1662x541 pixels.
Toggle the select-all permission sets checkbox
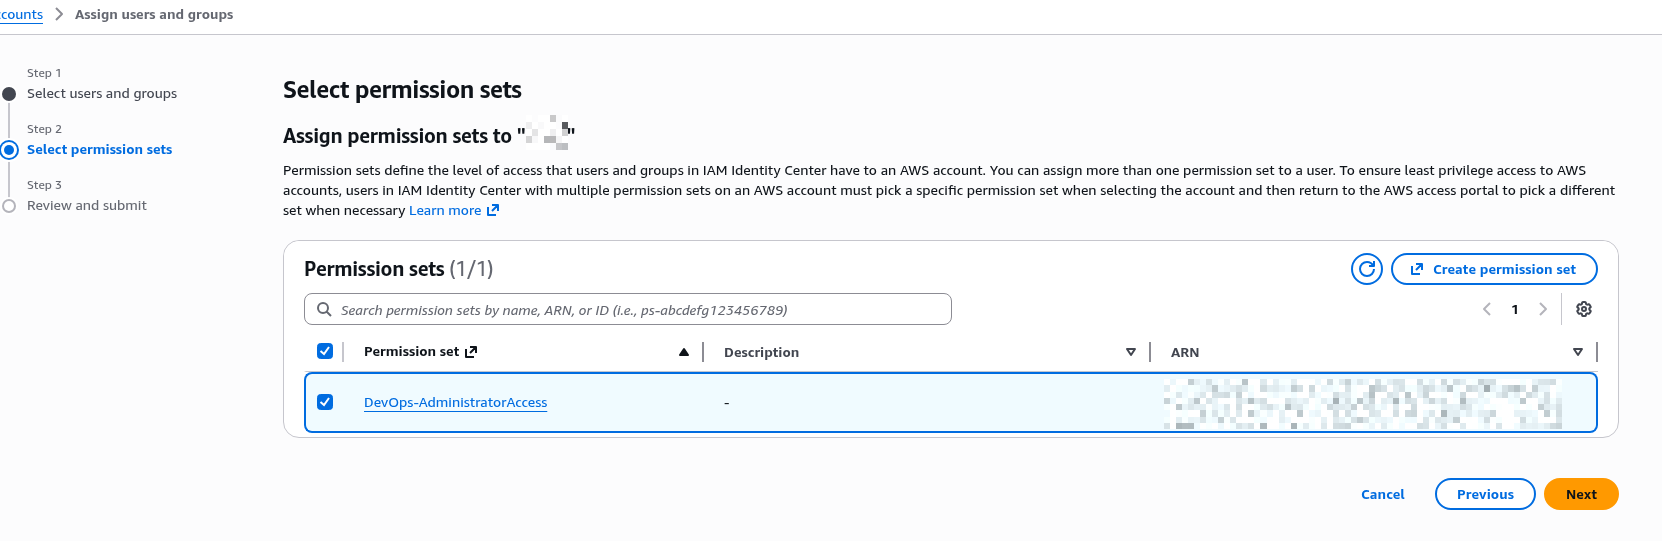(x=325, y=351)
